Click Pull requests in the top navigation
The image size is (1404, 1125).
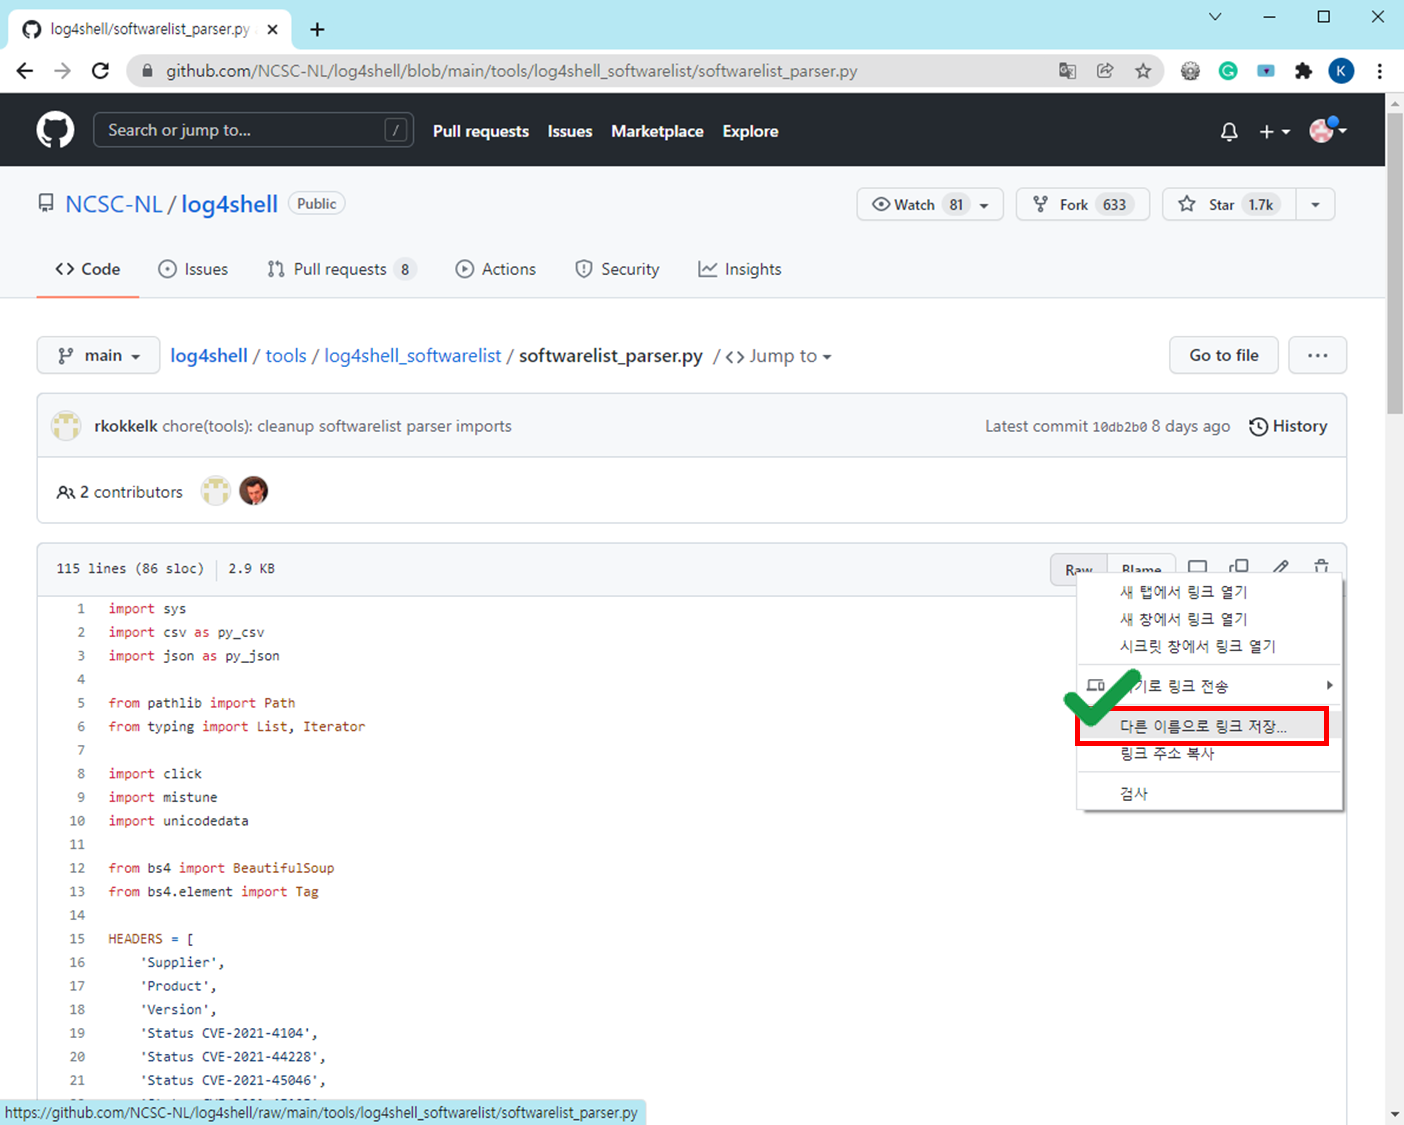tap(481, 131)
